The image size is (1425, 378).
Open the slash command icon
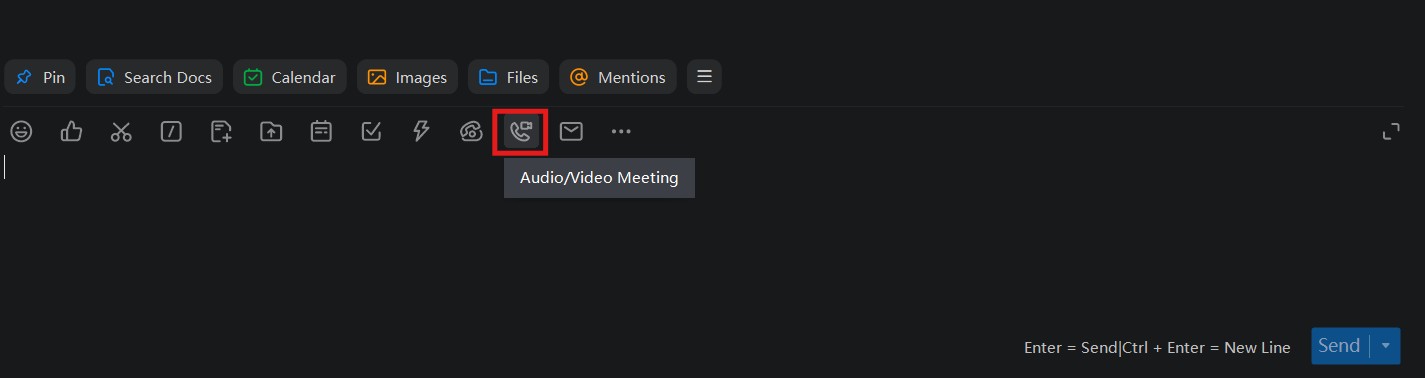click(x=171, y=131)
